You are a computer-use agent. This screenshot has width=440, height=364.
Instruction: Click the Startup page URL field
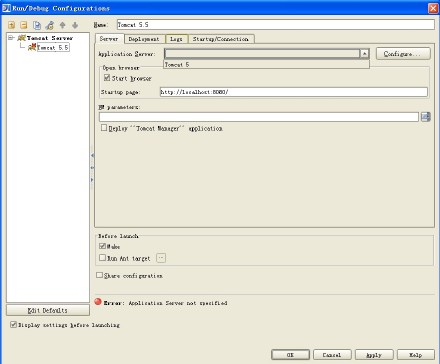[294, 92]
